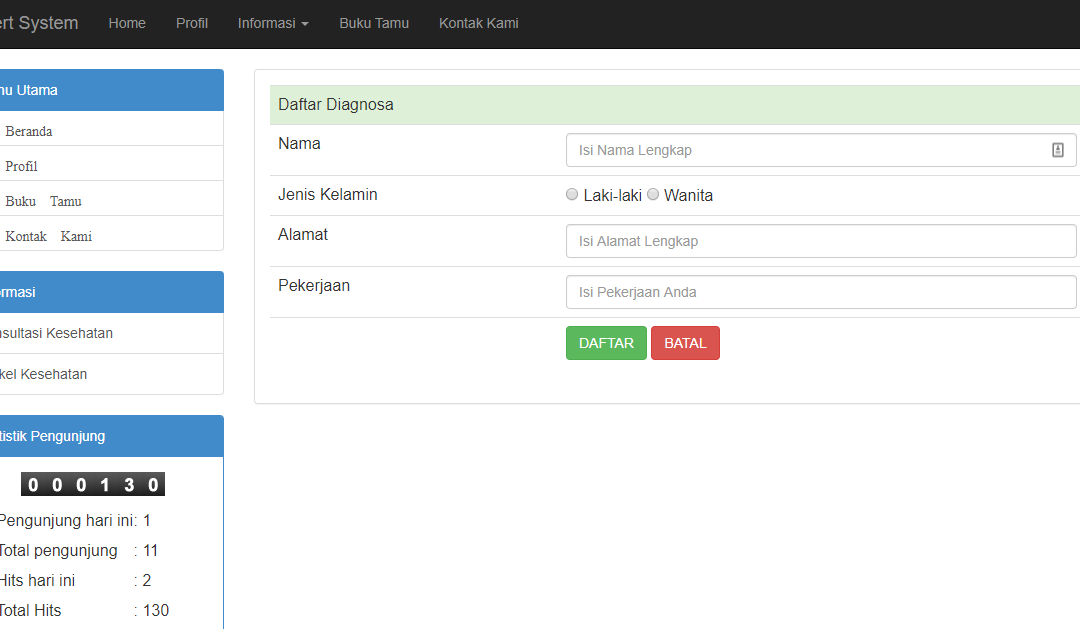Focus the Isi Alamat Lengkap field
1080x629 pixels.
(821, 241)
